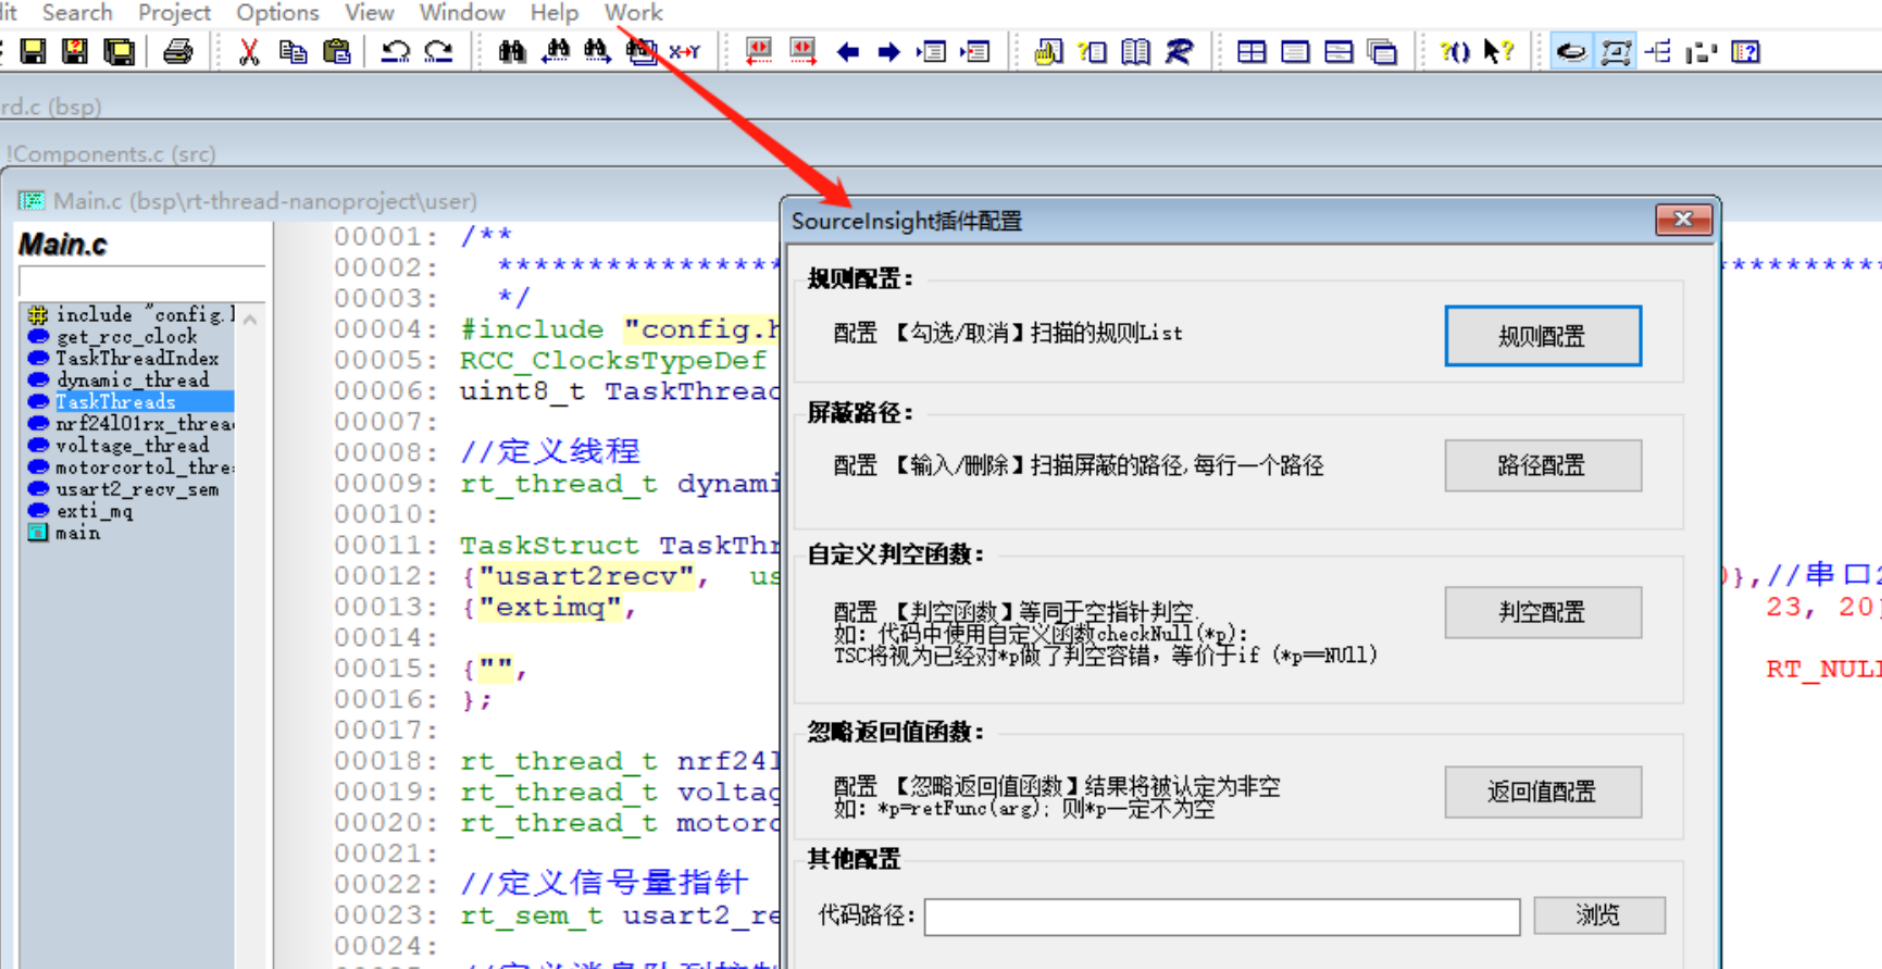1882x969 pixels.
Task: Click the context help arrow question icon
Action: pos(1498,51)
